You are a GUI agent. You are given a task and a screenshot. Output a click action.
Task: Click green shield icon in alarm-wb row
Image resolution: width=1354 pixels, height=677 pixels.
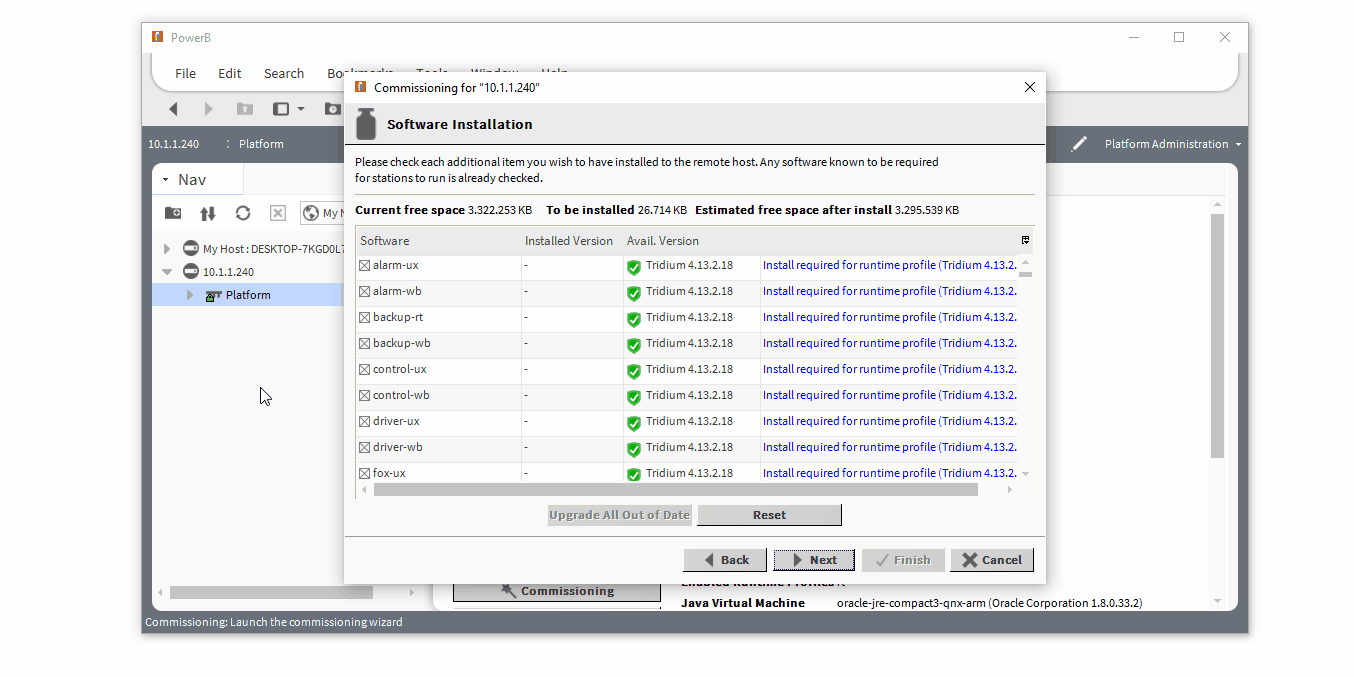pyautogui.click(x=634, y=293)
